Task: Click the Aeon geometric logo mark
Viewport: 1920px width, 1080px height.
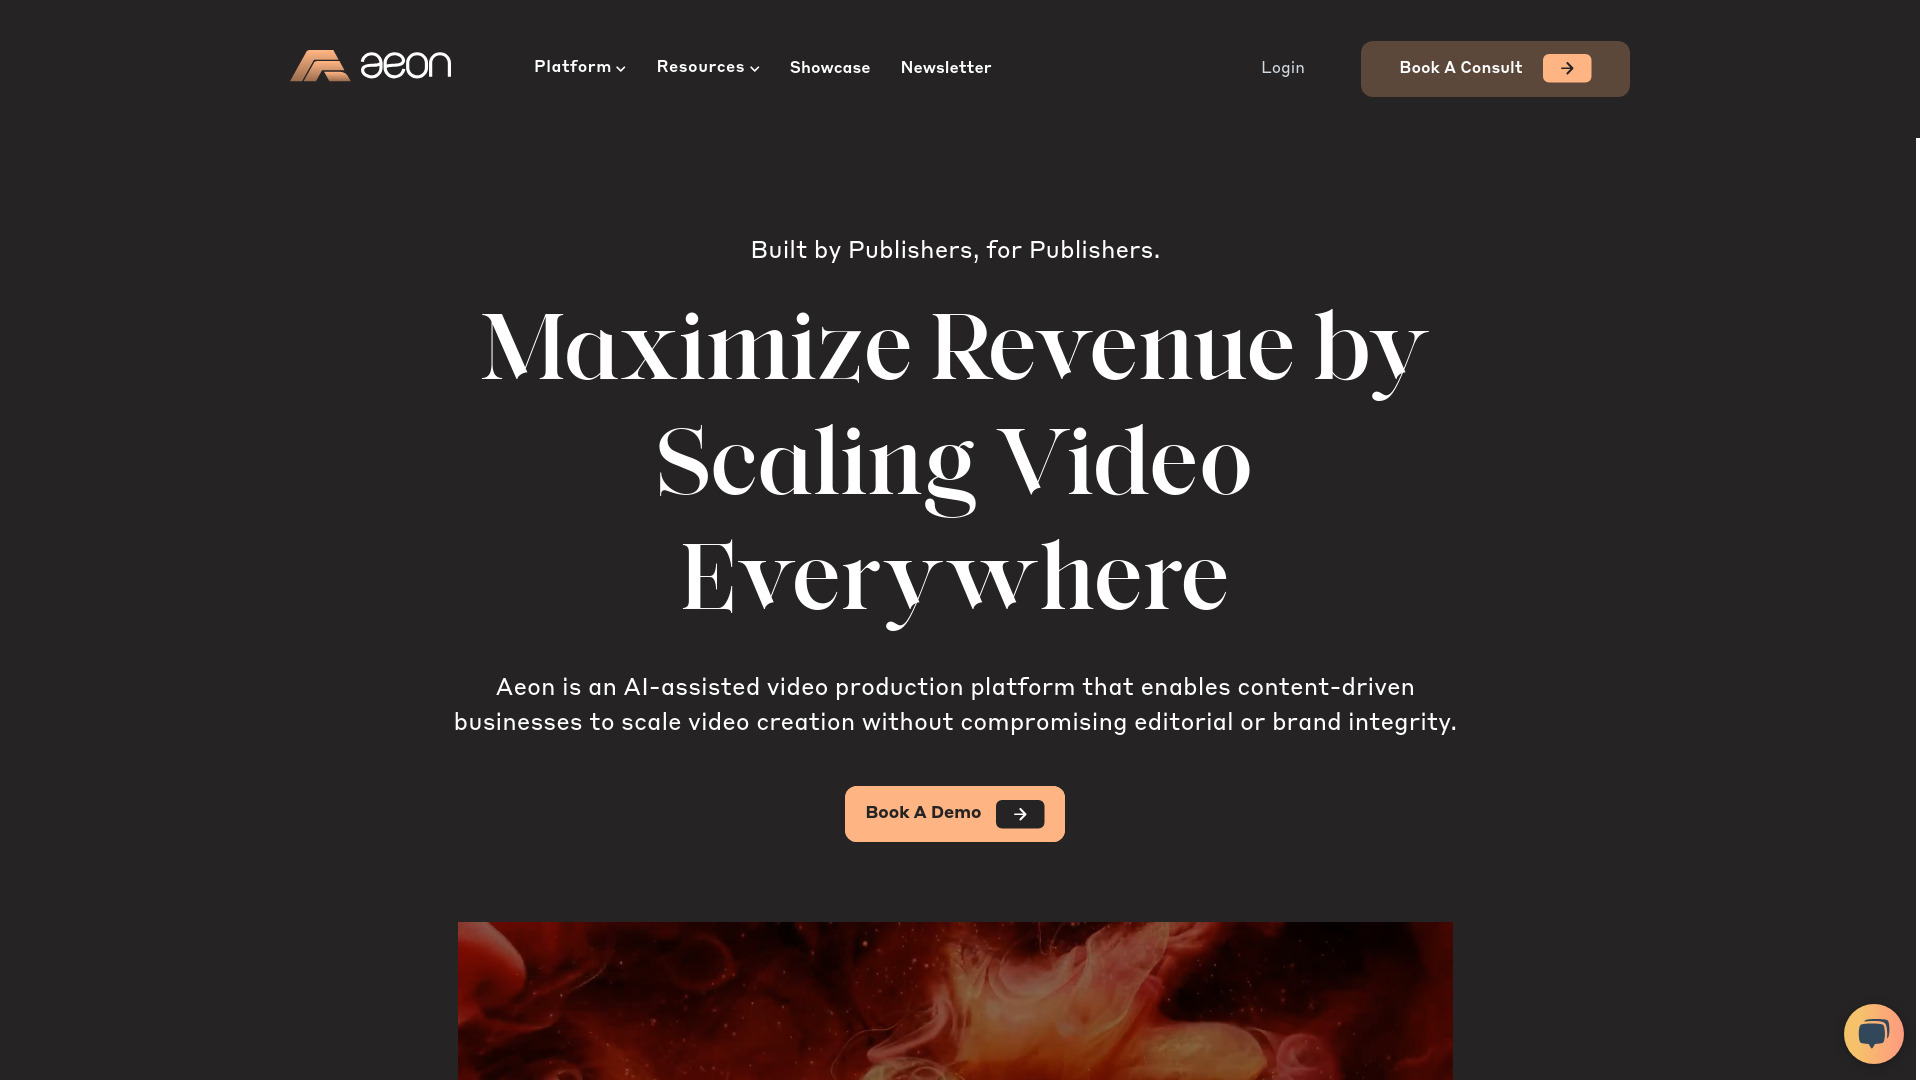Action: point(318,65)
